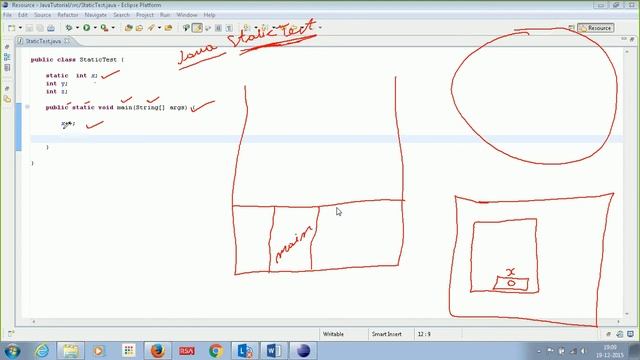
Task: Open Microsoft Word from the taskbar
Action: [x=273, y=351]
